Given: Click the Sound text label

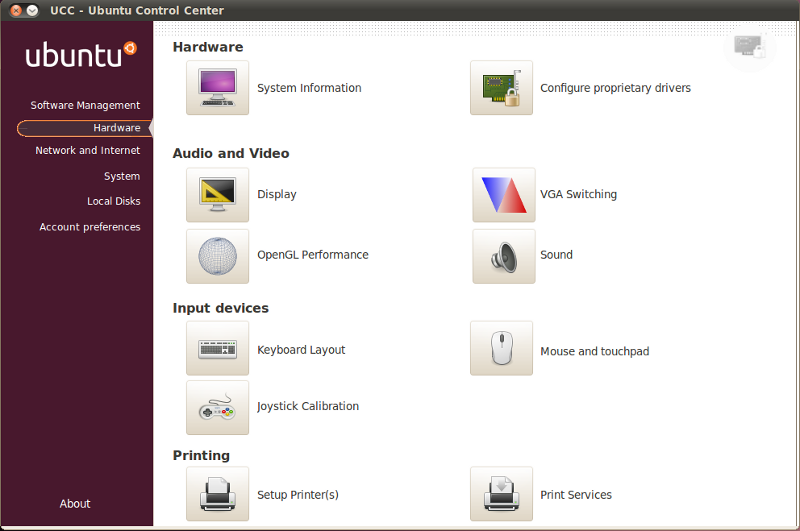Looking at the screenshot, I should coord(556,255).
